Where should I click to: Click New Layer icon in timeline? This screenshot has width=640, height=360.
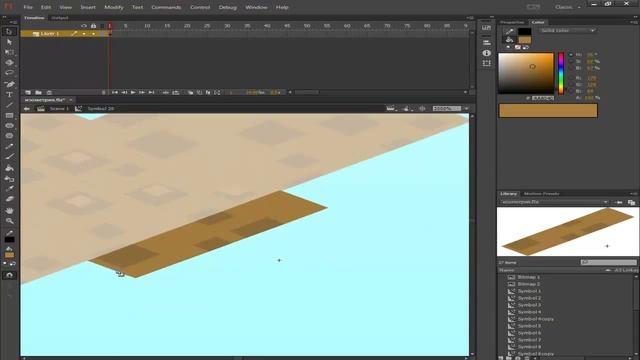28,93
